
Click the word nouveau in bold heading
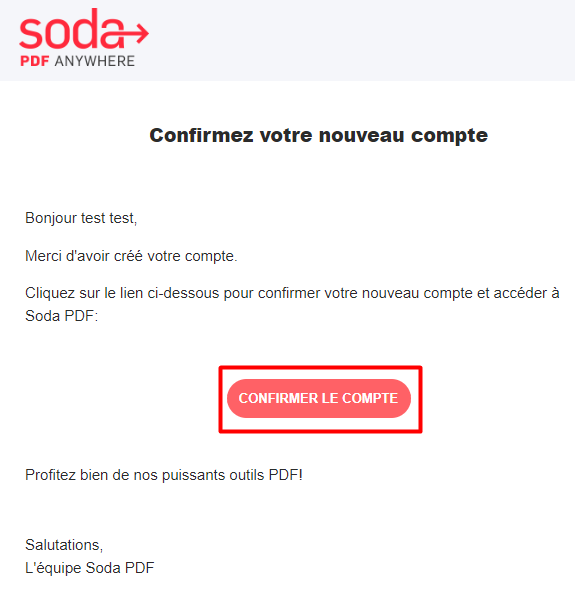click(362, 135)
